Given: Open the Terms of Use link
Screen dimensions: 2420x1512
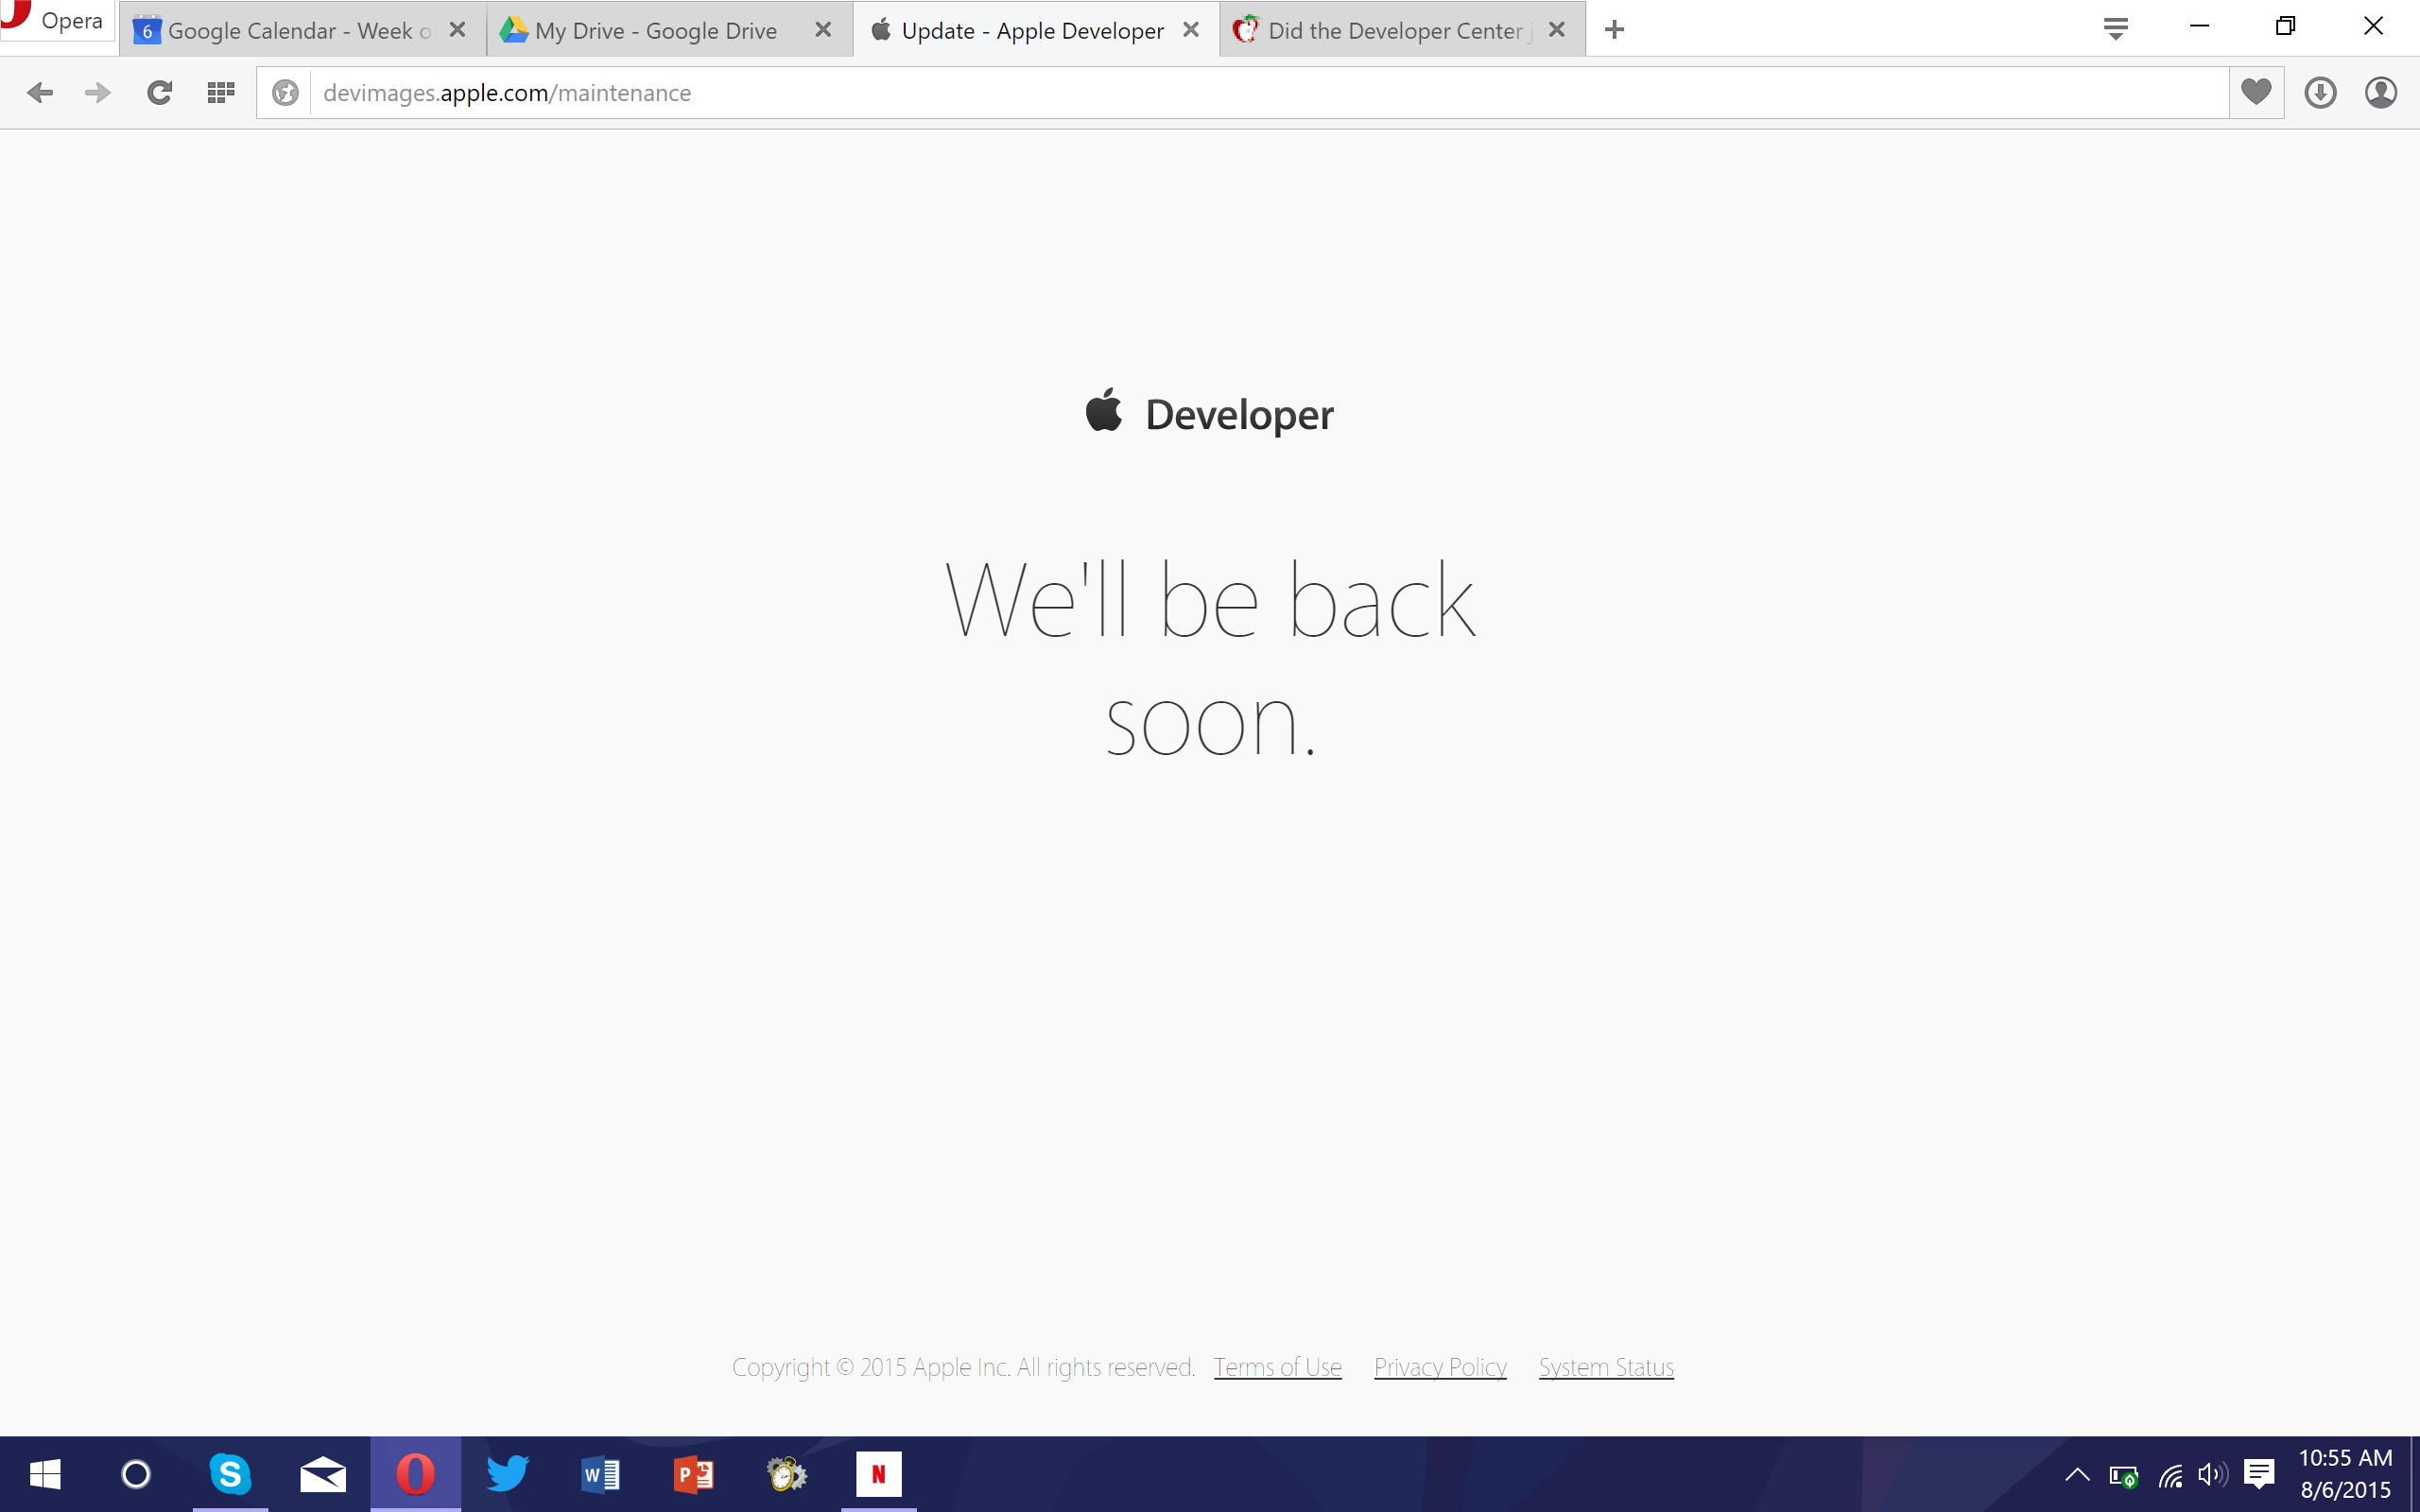Looking at the screenshot, I should pyautogui.click(x=1277, y=1367).
